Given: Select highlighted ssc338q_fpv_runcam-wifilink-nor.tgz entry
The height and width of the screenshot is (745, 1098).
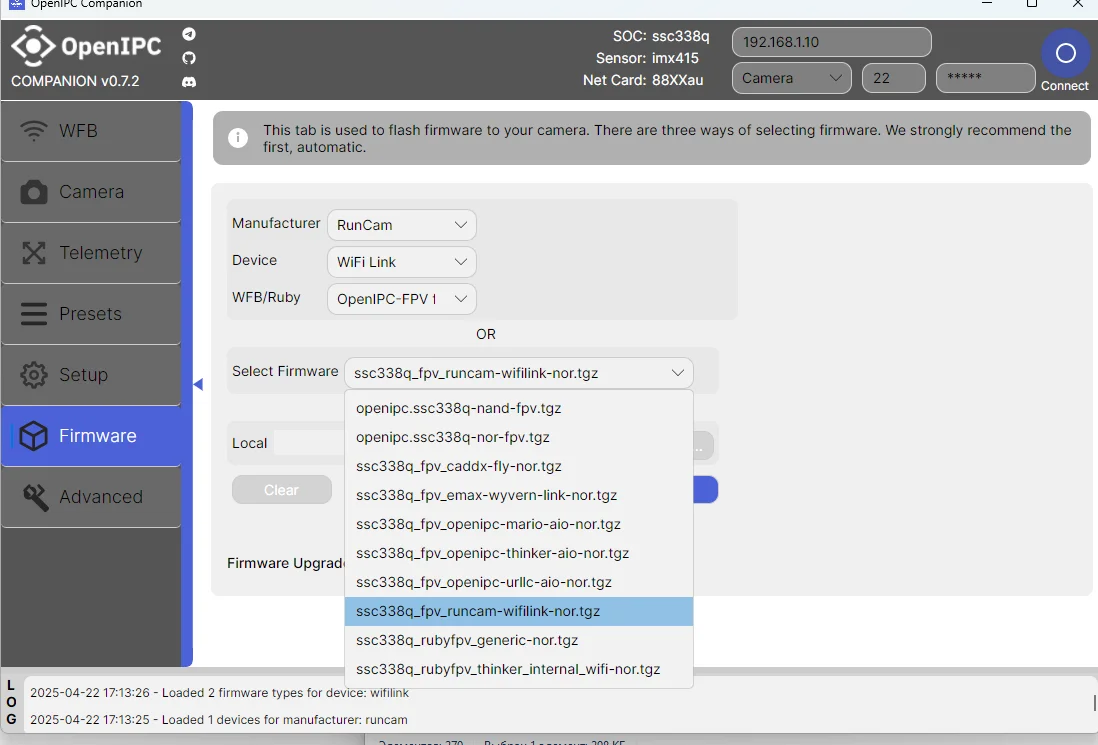Looking at the screenshot, I should pyautogui.click(x=519, y=611).
